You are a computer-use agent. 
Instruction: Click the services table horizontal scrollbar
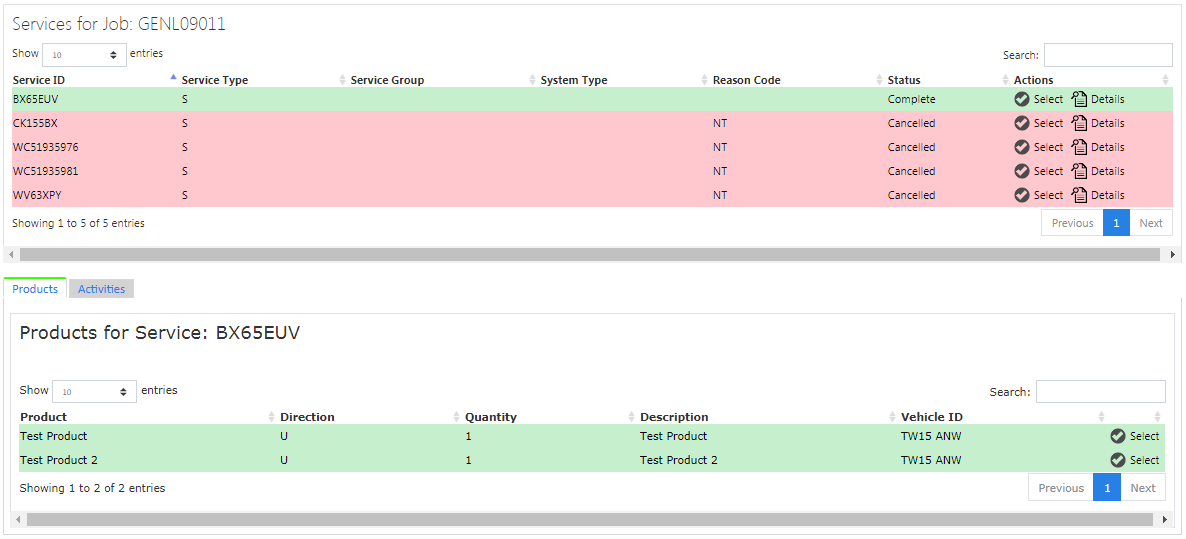coord(589,255)
